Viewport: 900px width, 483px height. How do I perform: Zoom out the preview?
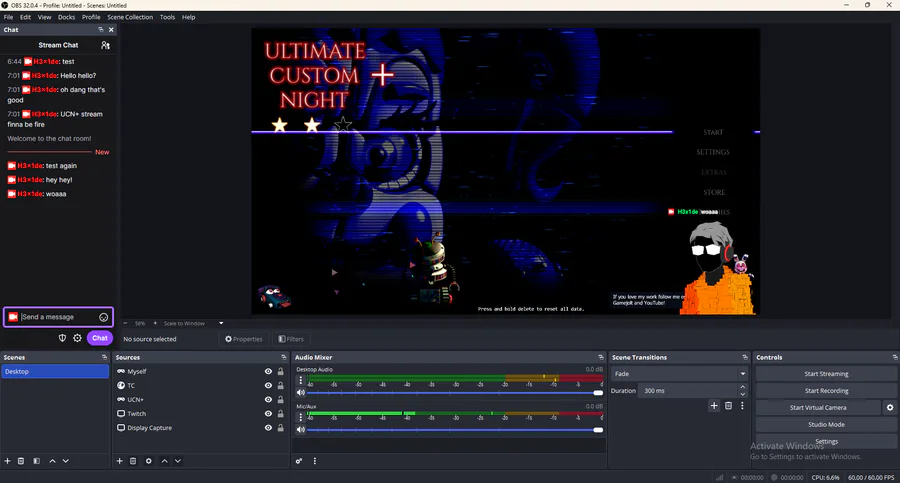point(126,323)
